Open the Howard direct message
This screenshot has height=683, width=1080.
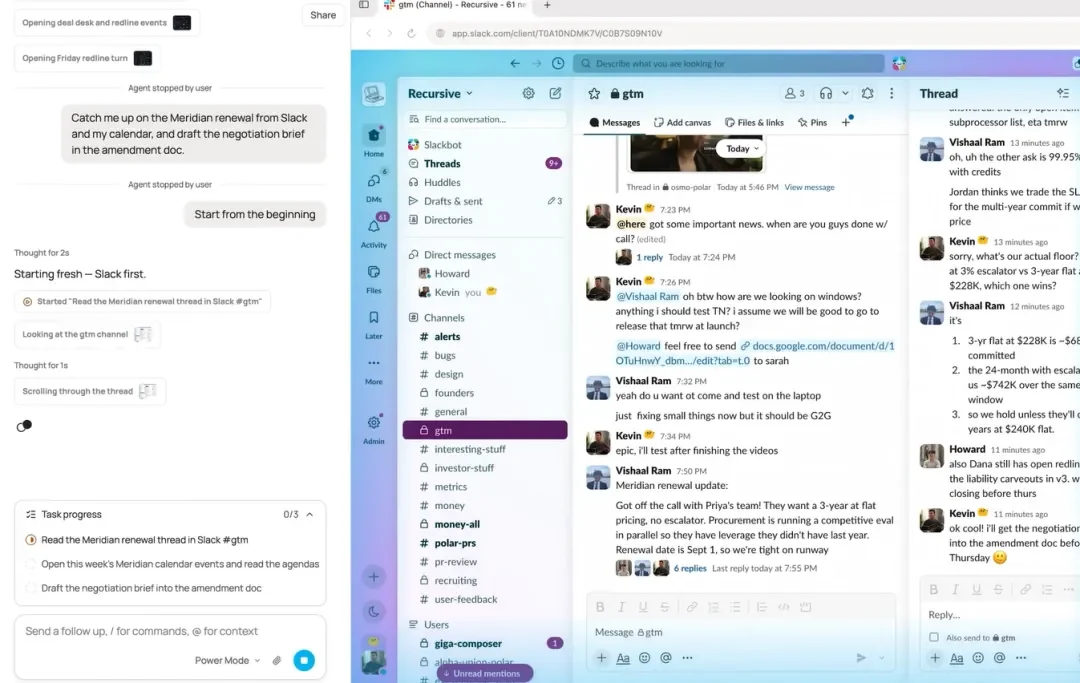click(x=485, y=273)
